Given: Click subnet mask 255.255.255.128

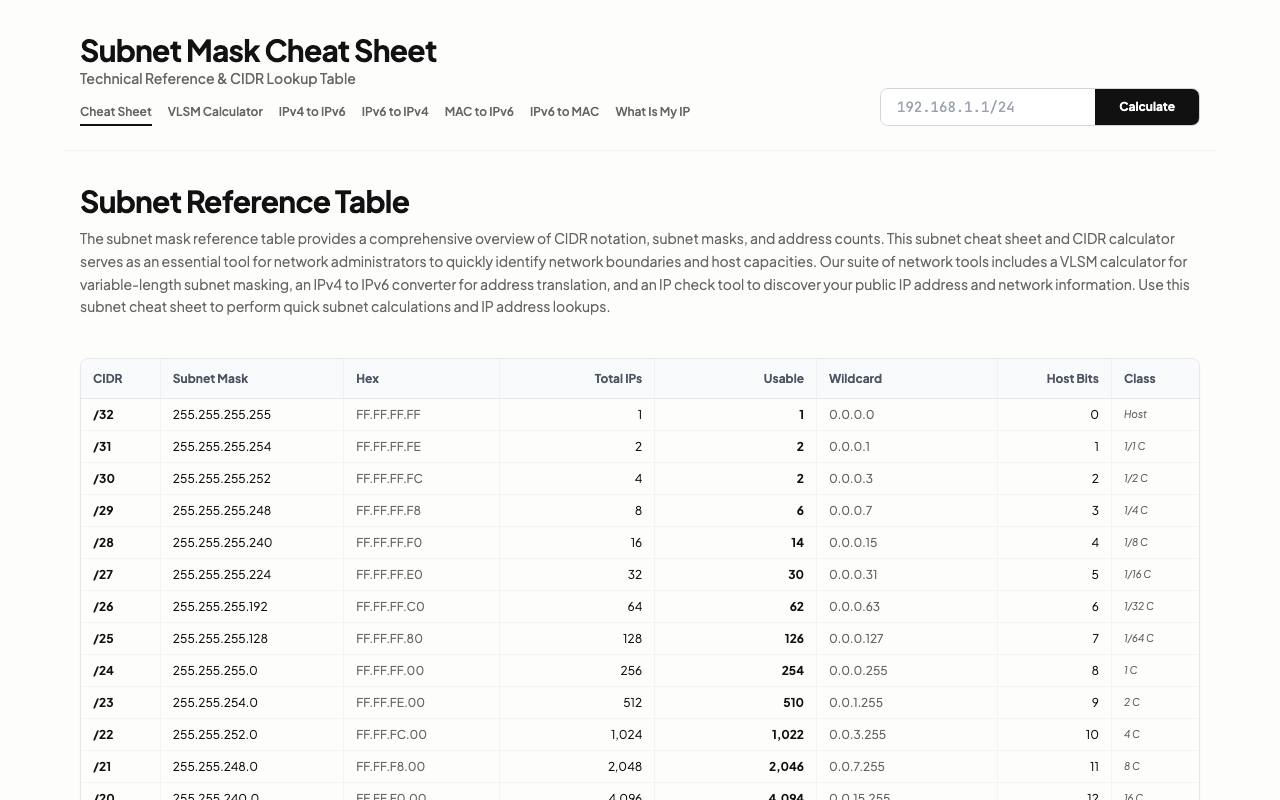Looking at the screenshot, I should pyautogui.click(x=220, y=639).
